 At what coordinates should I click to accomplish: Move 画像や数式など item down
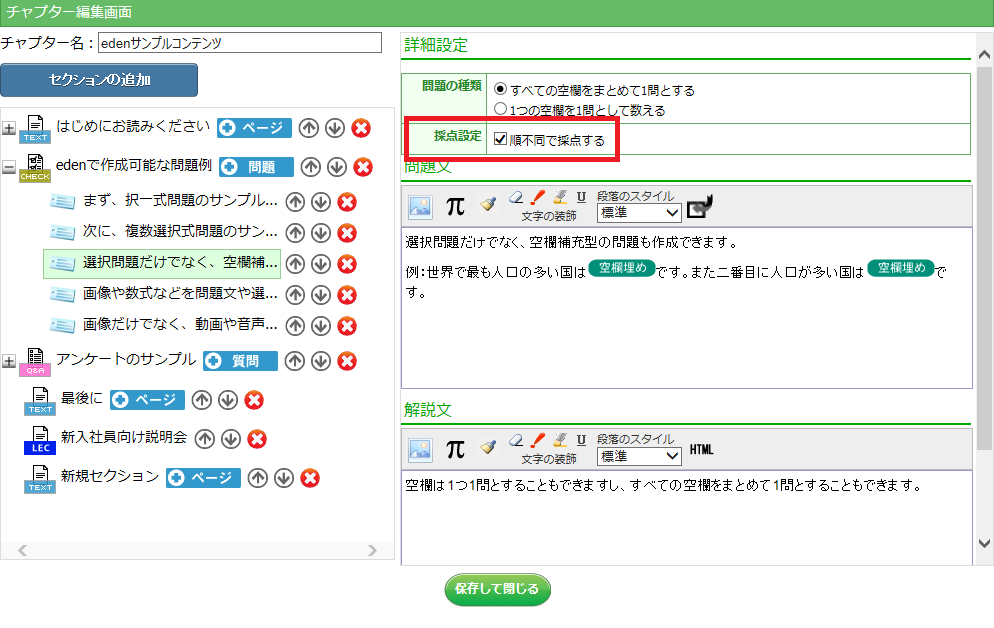321,295
